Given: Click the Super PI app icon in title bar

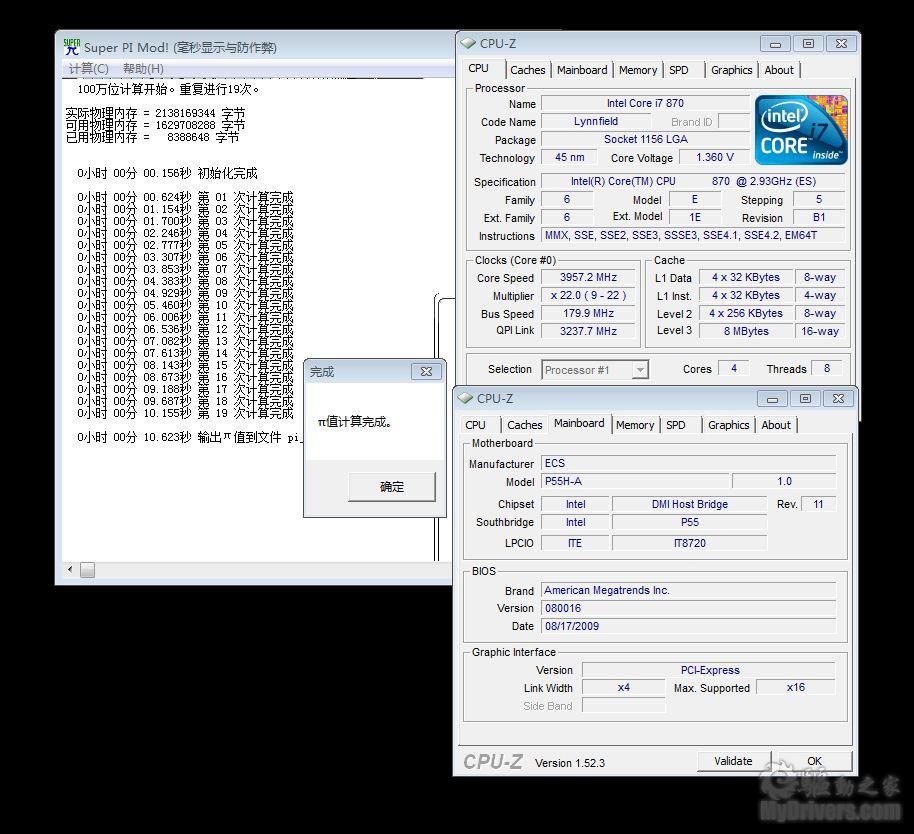Looking at the screenshot, I should point(72,47).
